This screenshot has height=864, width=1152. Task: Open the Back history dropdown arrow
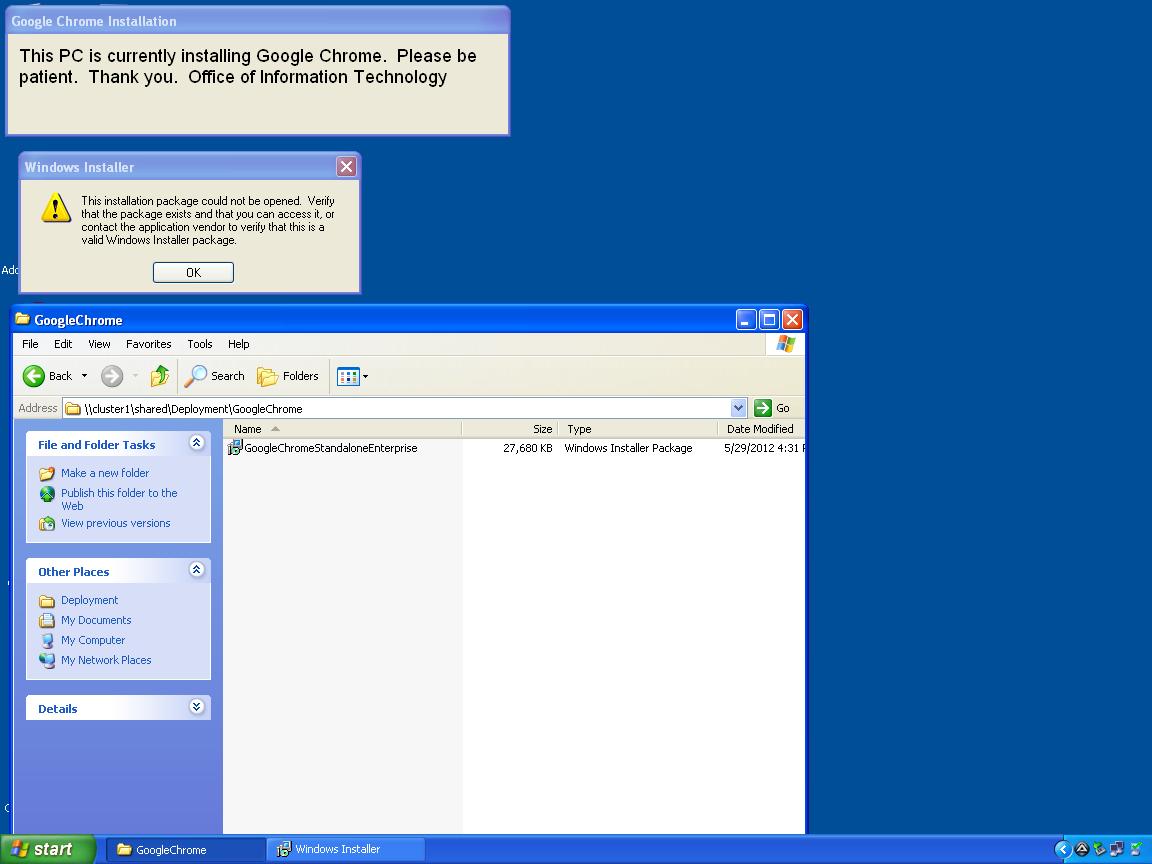pyautogui.click(x=84, y=376)
